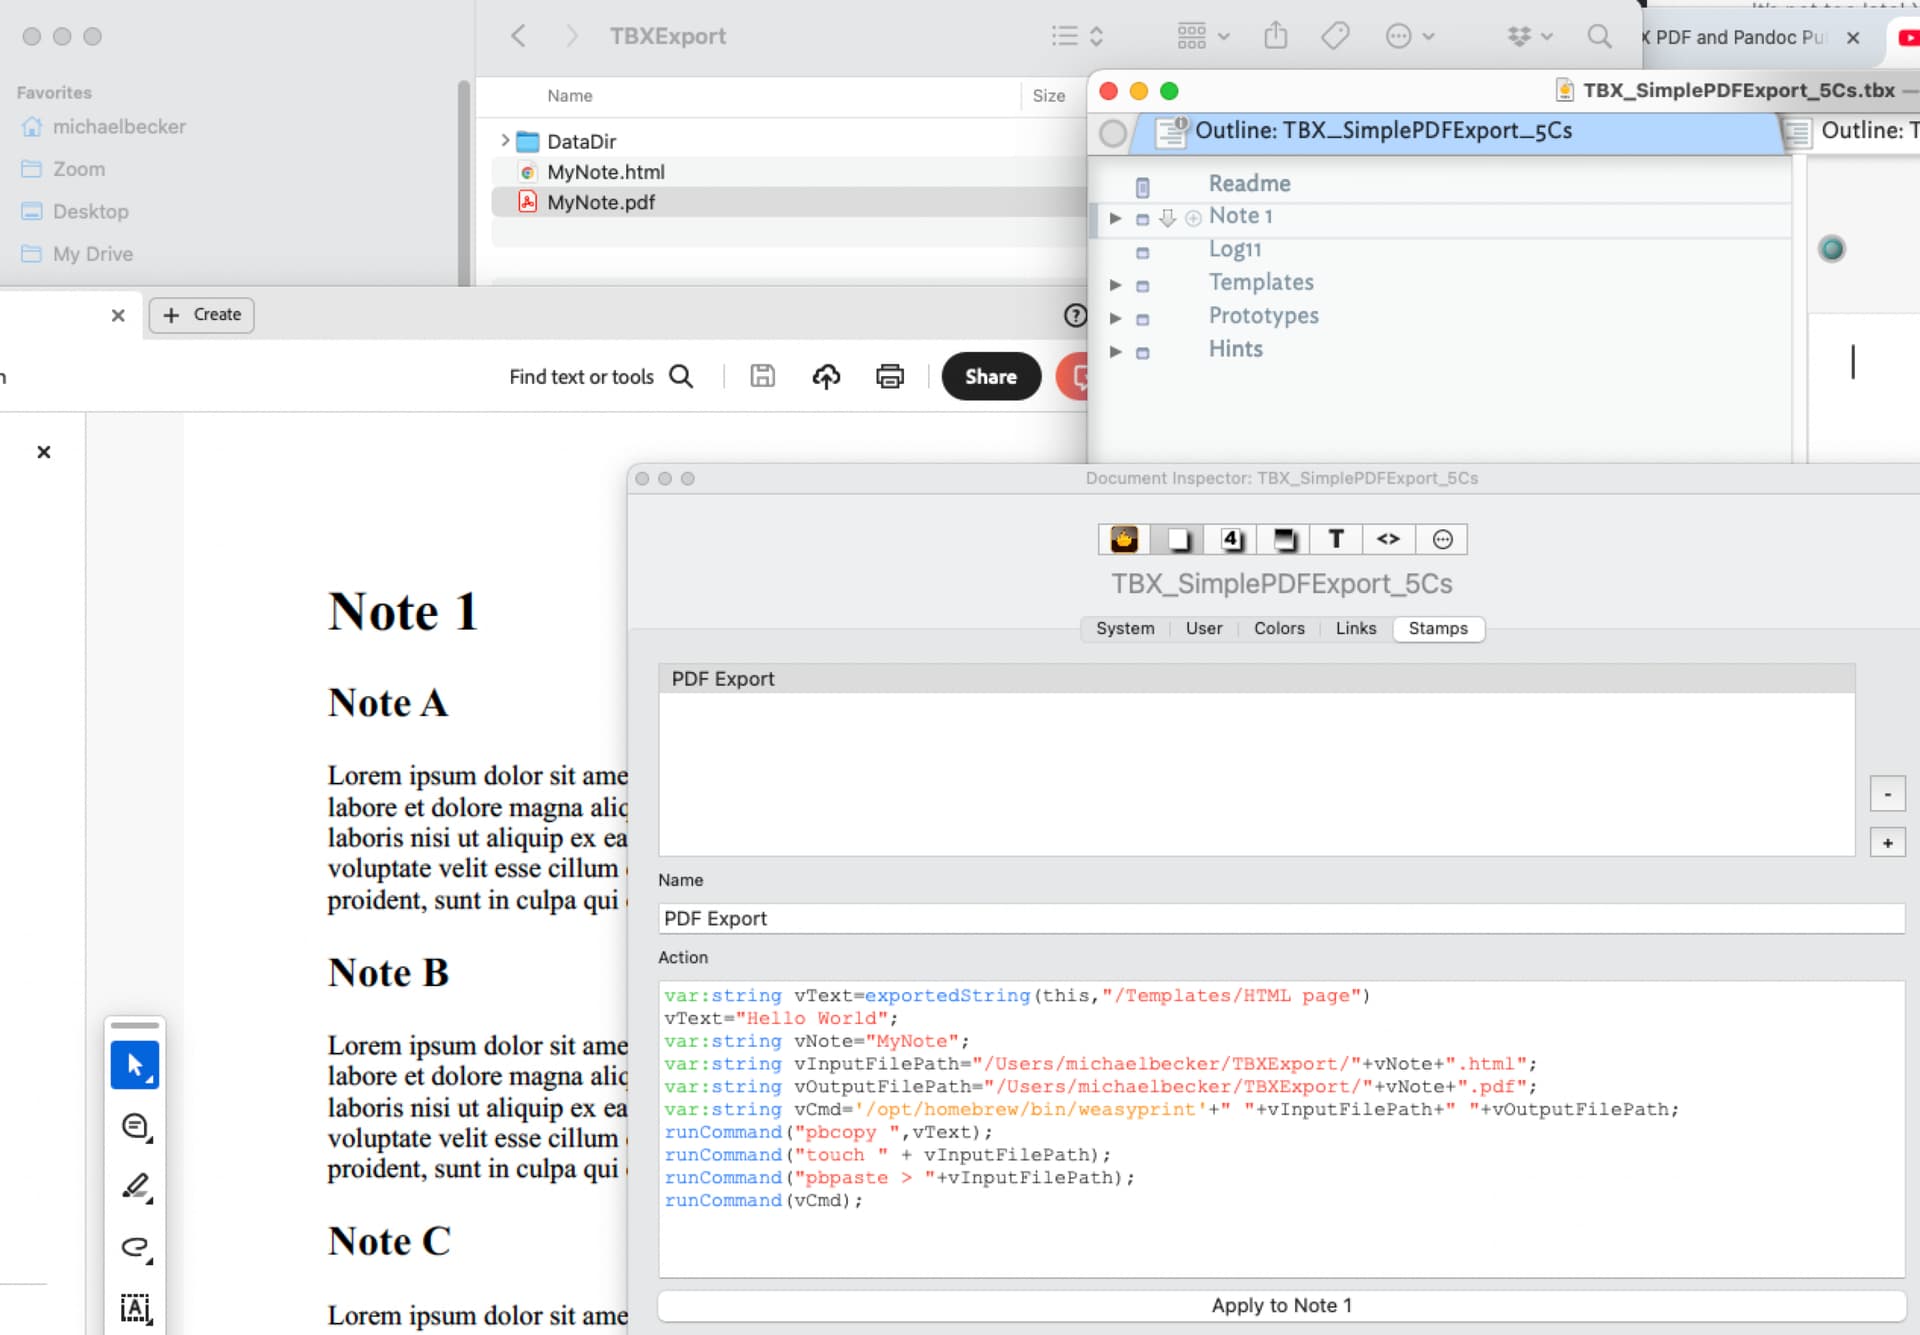Click the plus button to add stamp
Viewport: 1920px width, 1335px height.
pyautogui.click(x=1887, y=843)
